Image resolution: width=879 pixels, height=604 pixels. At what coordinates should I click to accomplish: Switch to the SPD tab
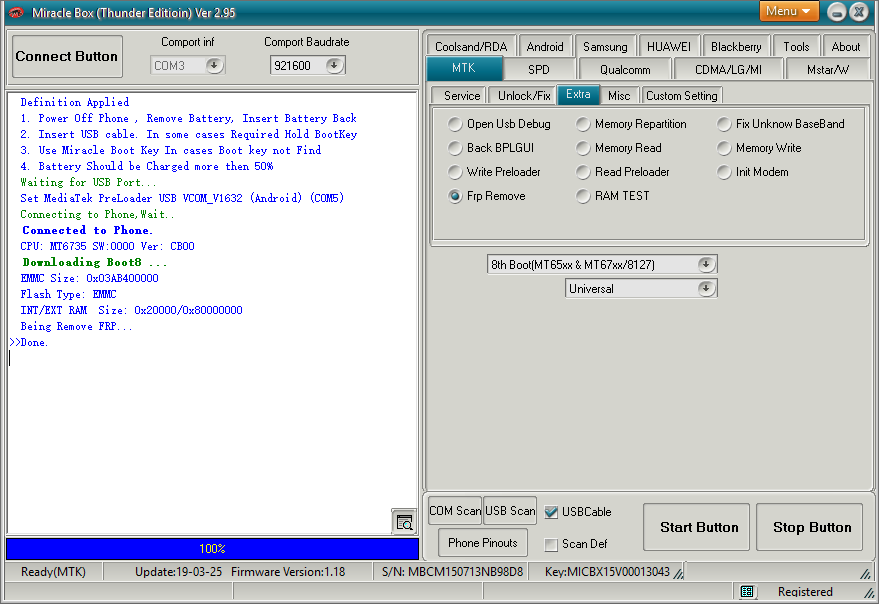(x=539, y=70)
